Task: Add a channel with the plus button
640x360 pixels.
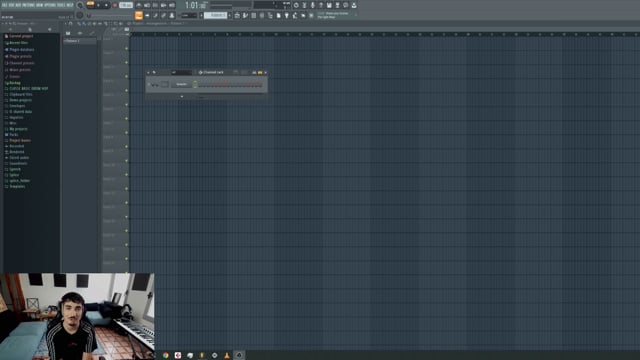Action: coord(182,97)
